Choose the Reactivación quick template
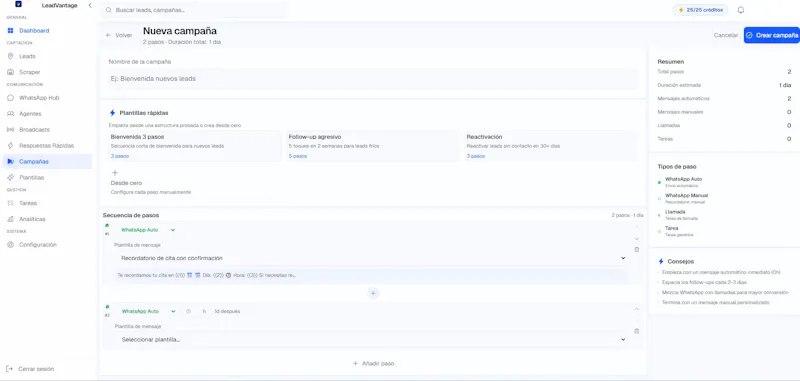 click(551, 146)
